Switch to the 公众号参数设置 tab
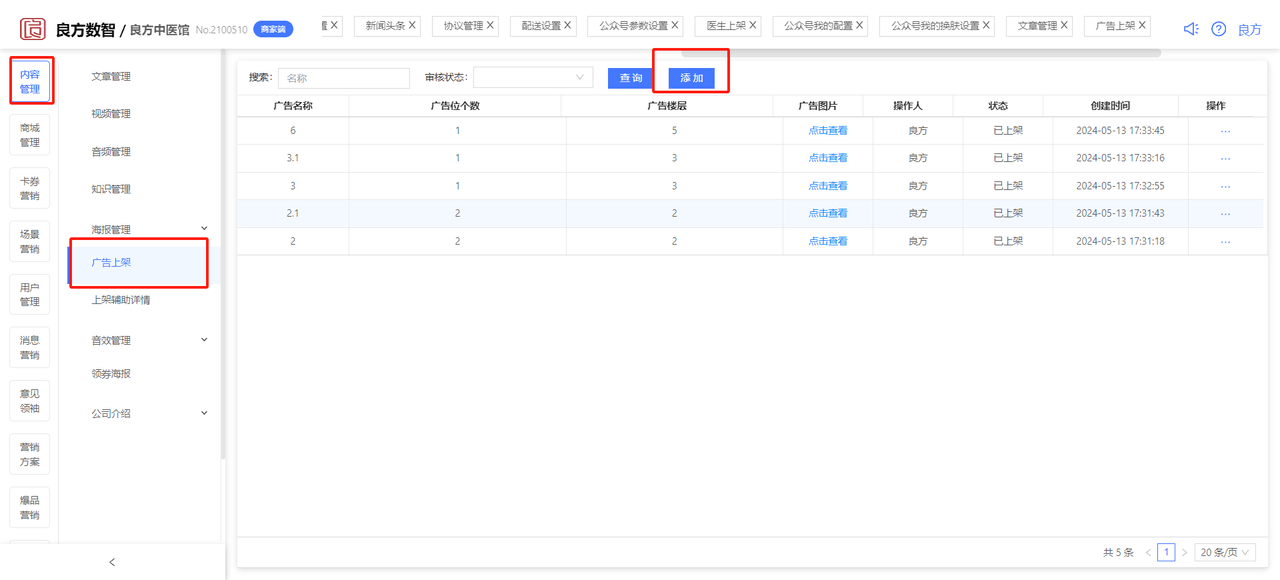 tap(633, 26)
